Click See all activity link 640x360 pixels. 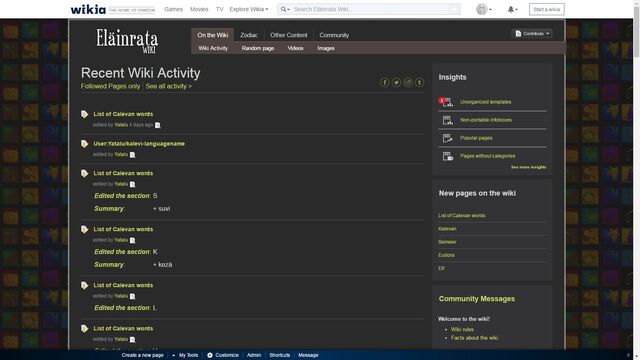coord(169,86)
